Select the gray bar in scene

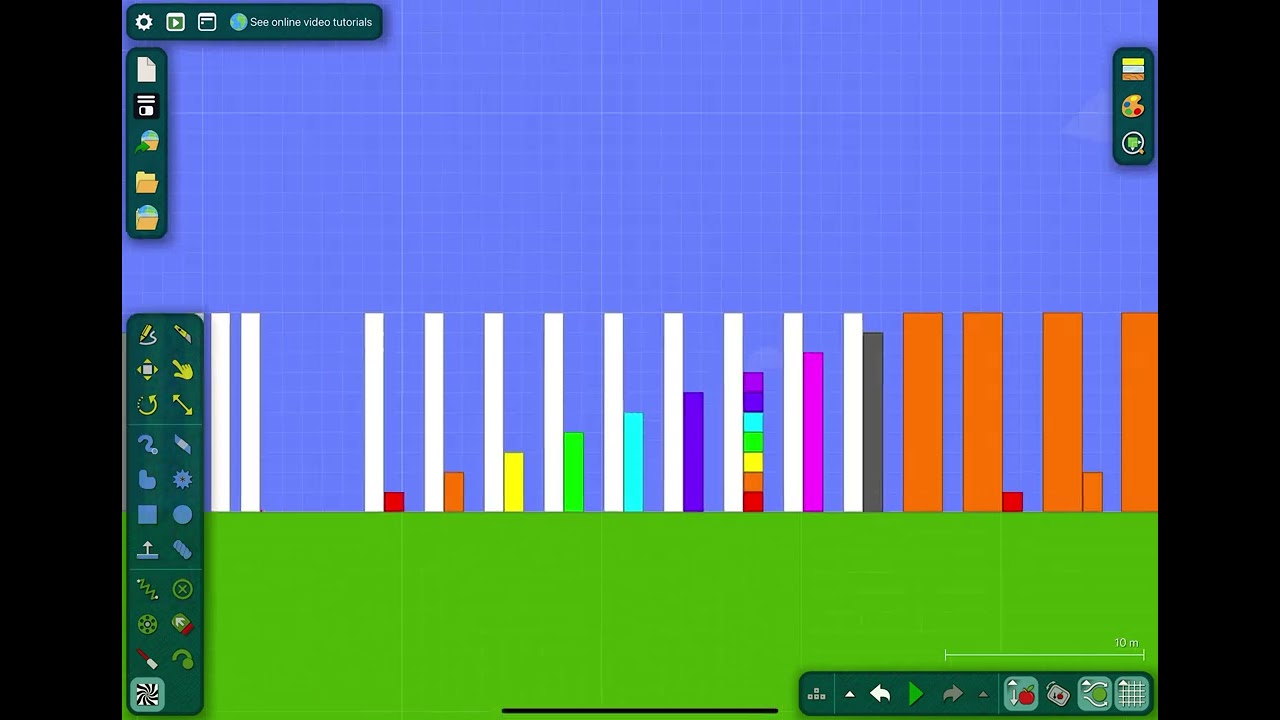pyautogui.click(x=873, y=422)
